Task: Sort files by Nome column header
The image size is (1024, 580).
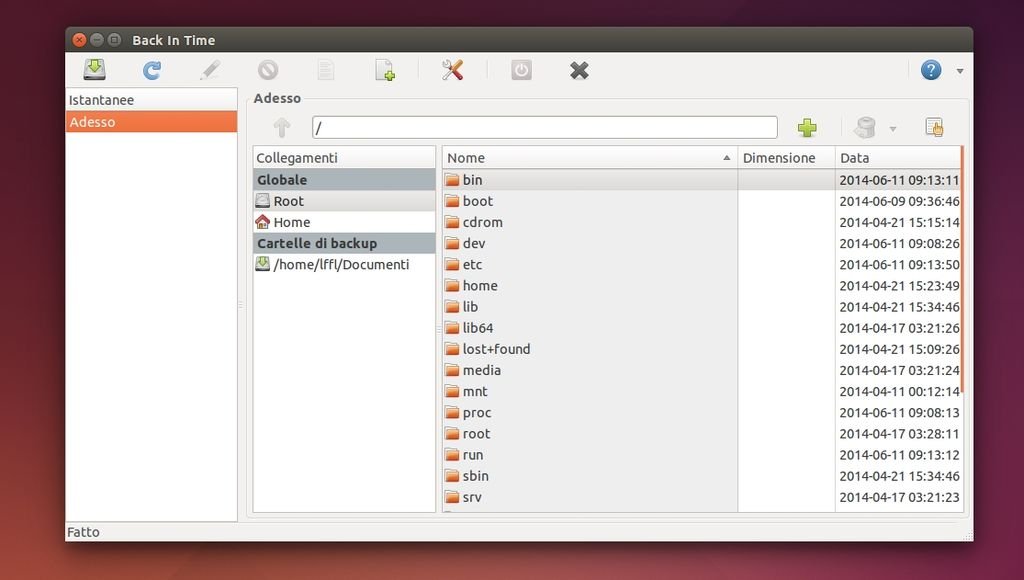Action: (x=585, y=158)
